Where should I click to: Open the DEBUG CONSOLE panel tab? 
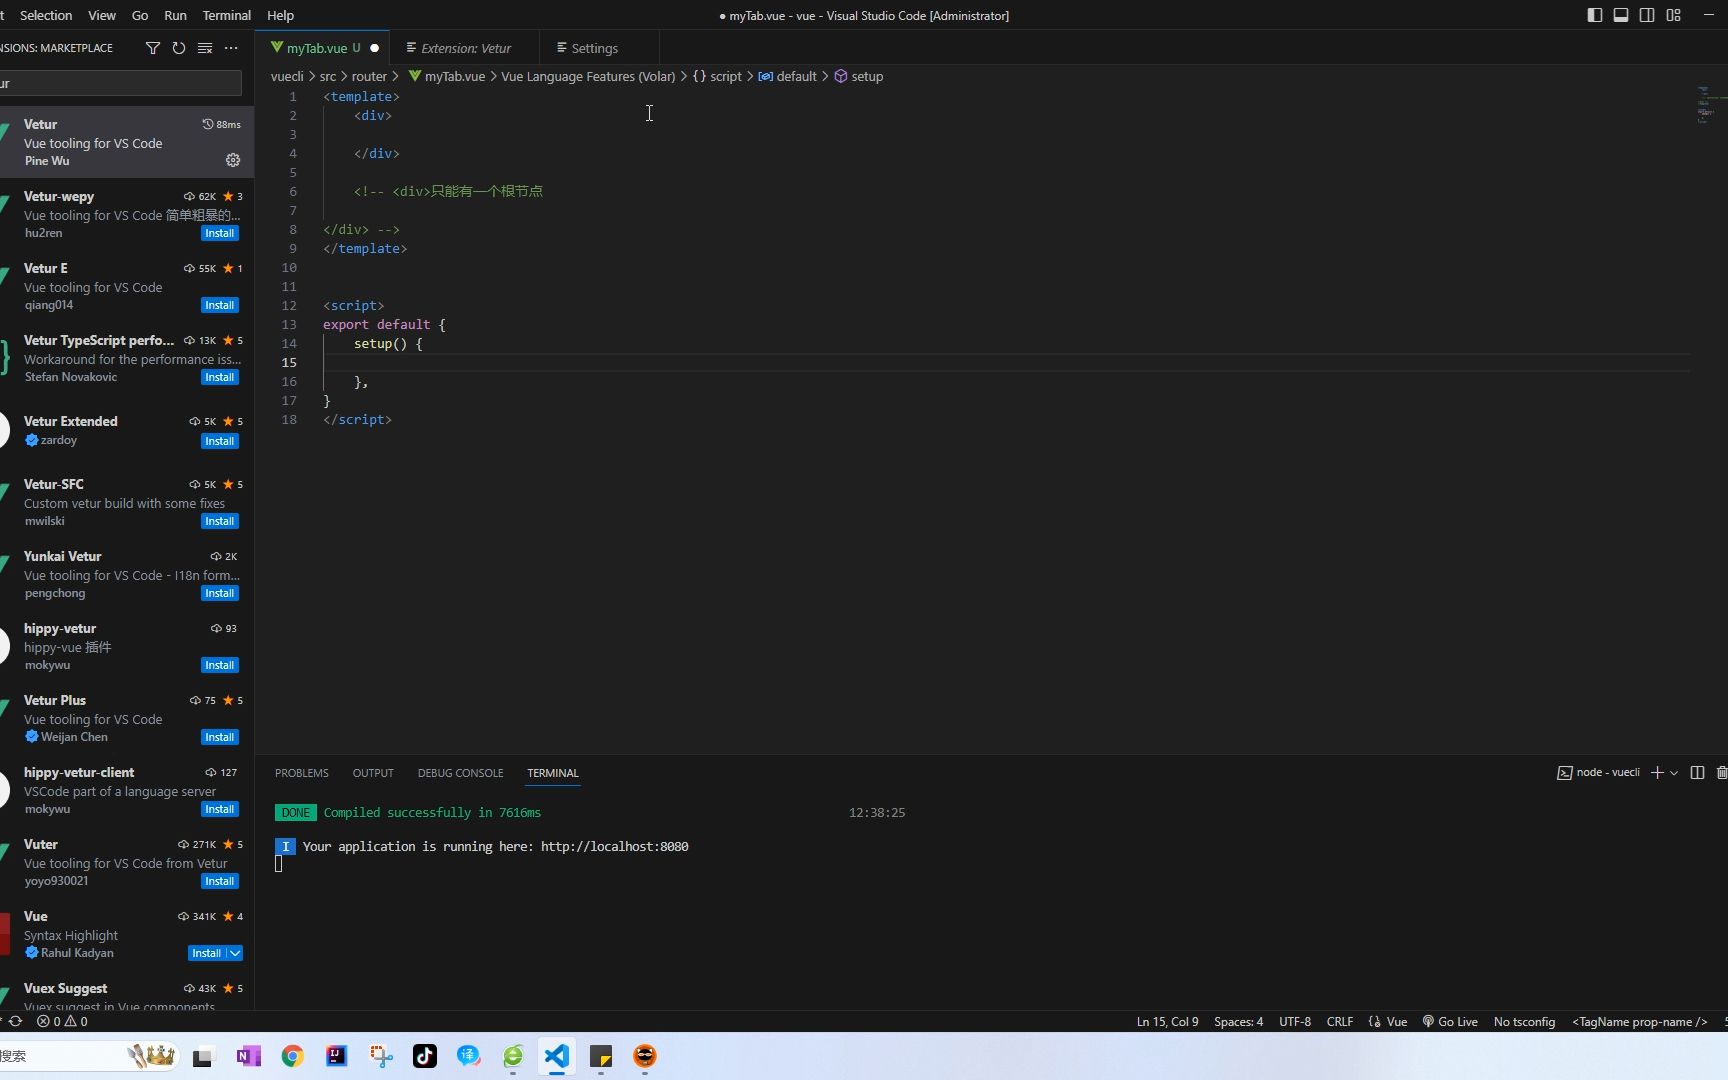pos(460,773)
